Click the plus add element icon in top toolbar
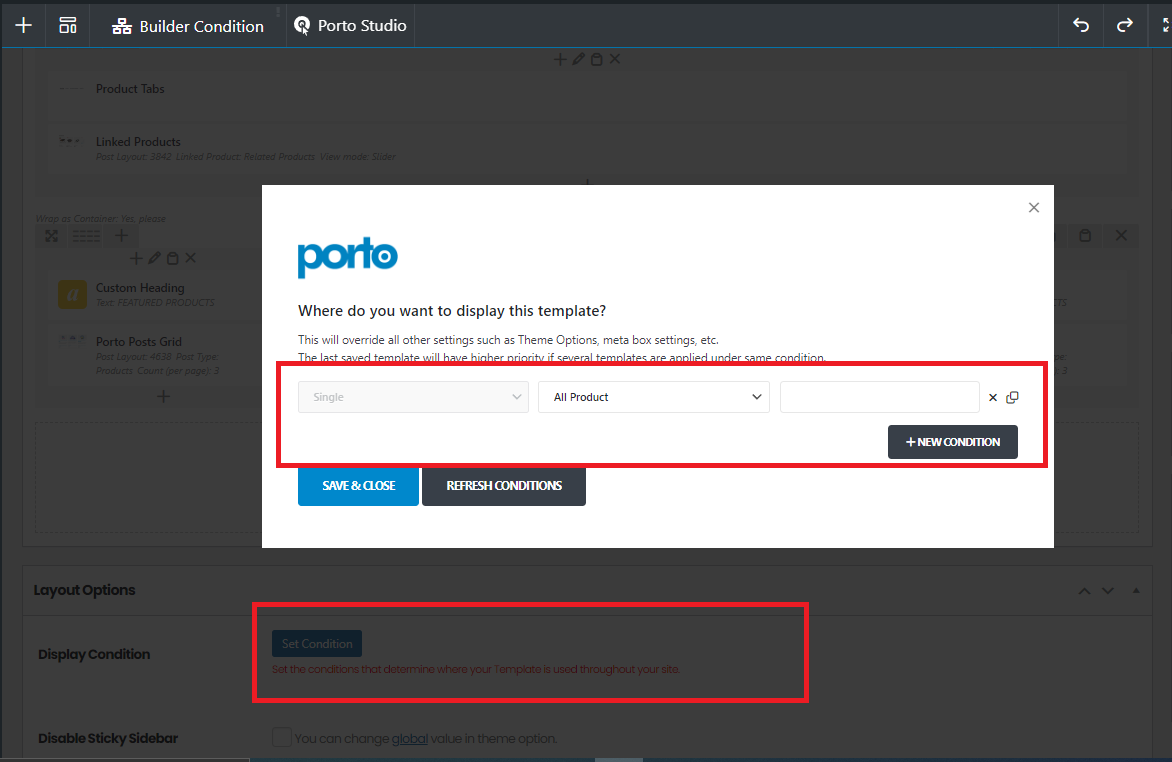Viewport: 1172px width, 762px height. pos(23,25)
